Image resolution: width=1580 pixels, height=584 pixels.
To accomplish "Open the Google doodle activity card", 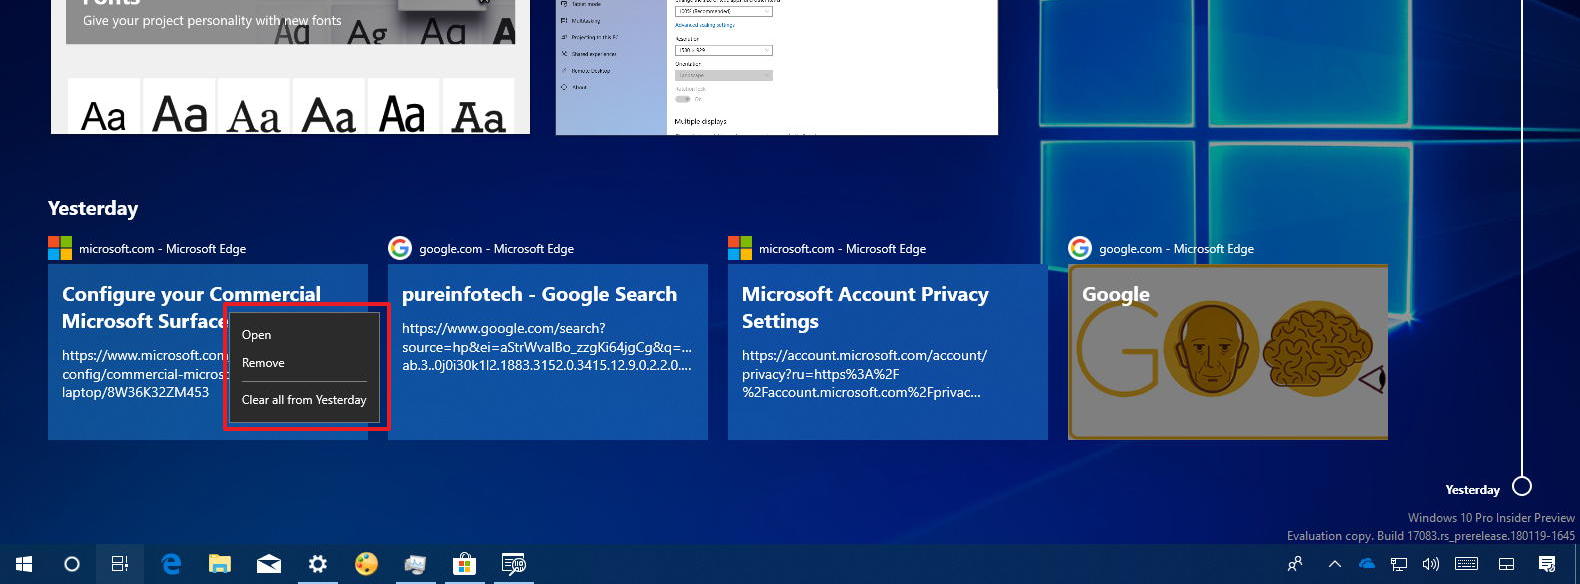I will [x=1228, y=352].
